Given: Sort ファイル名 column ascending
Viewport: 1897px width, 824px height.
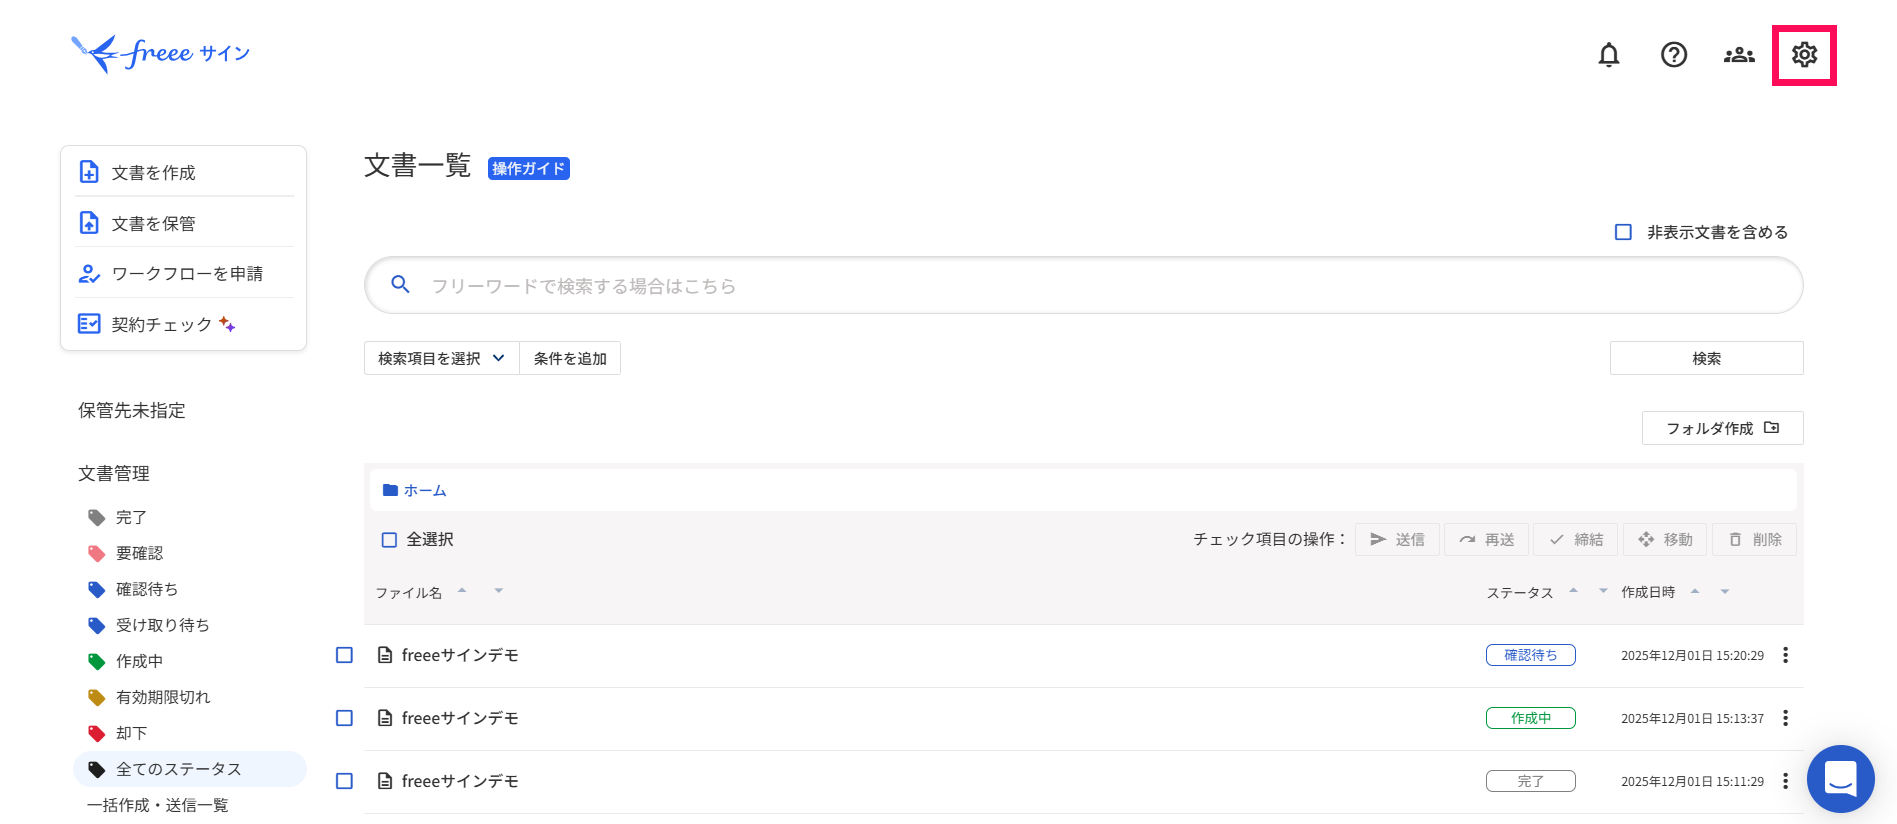Looking at the screenshot, I should tap(462, 590).
